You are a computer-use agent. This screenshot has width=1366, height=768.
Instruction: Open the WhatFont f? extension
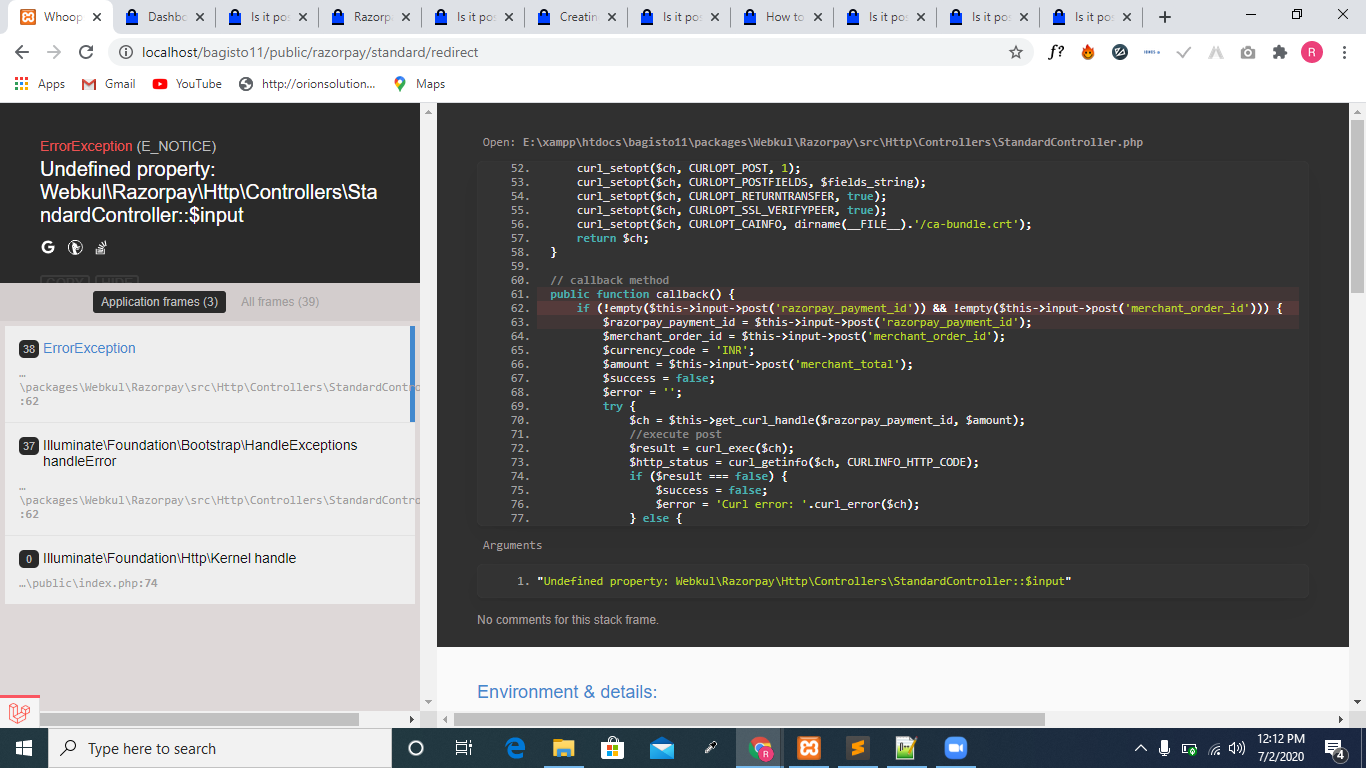click(1056, 52)
